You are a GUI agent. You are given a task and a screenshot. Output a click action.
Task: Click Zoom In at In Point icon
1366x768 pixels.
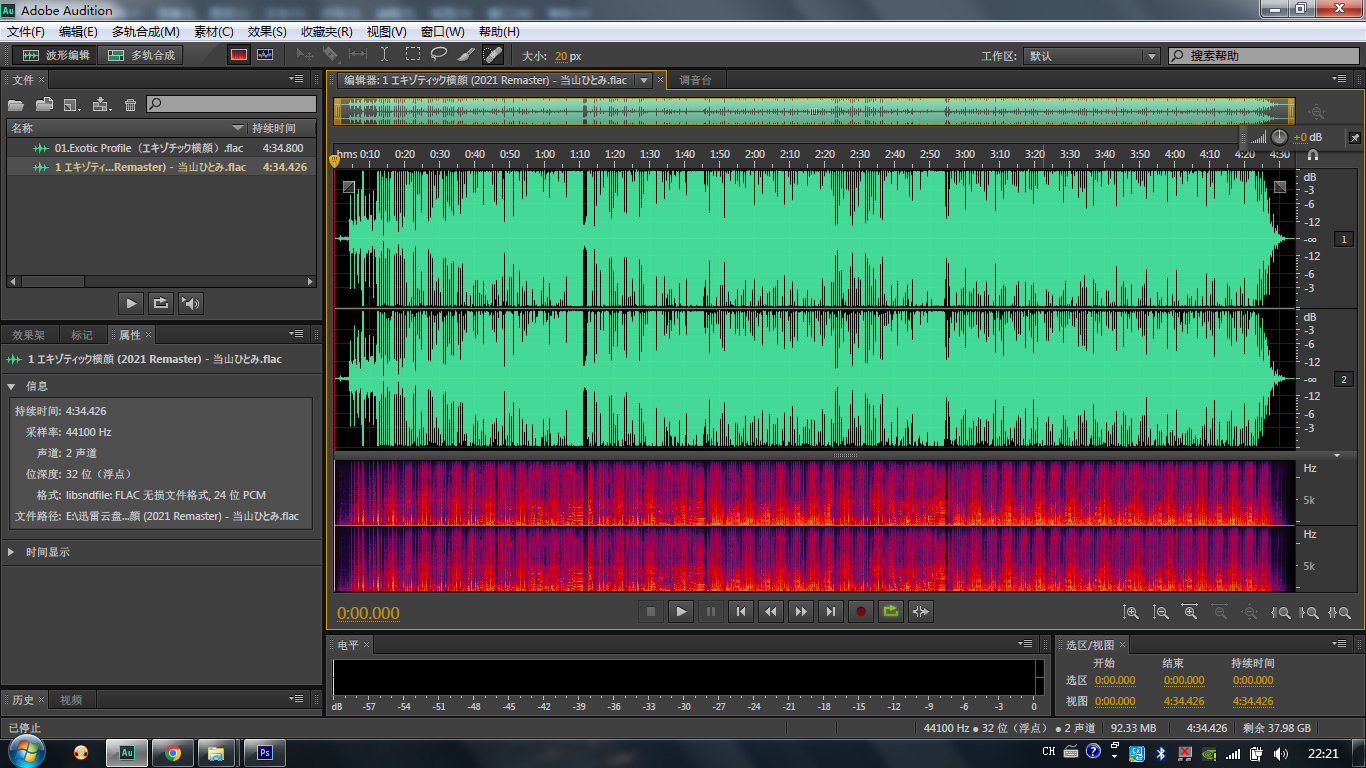(x=1280, y=612)
